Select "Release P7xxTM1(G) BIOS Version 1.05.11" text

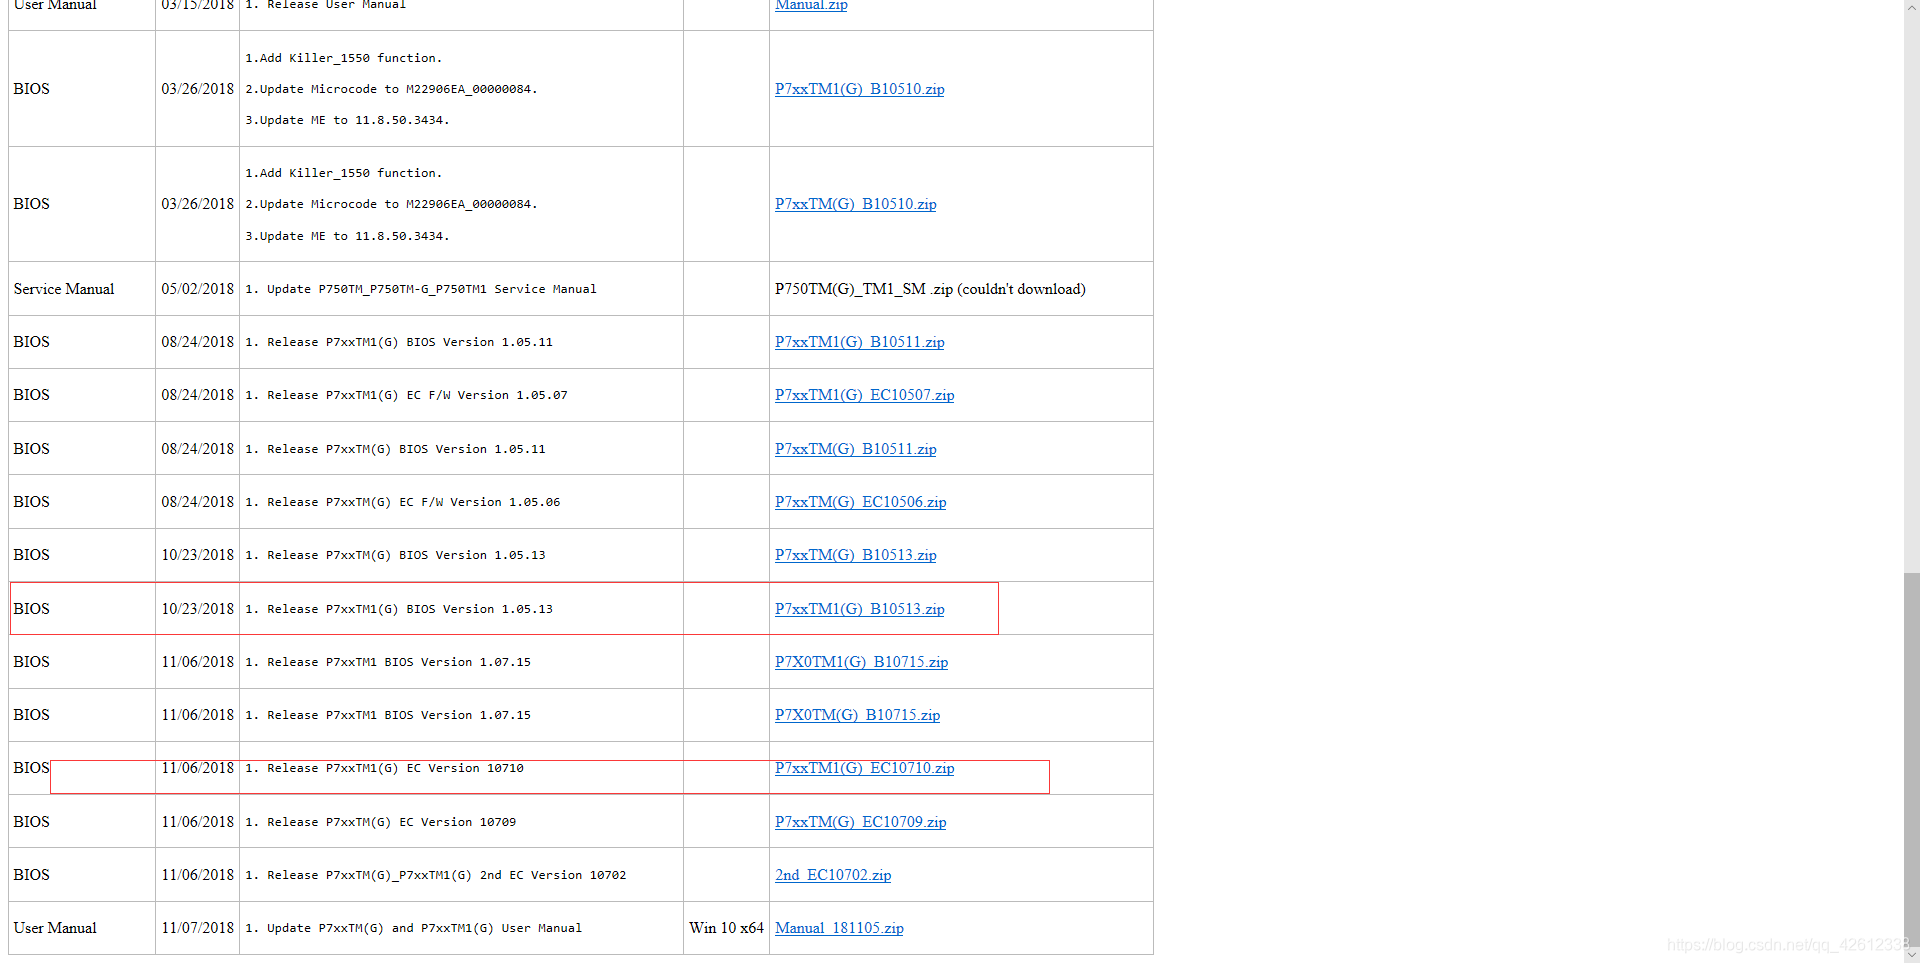409,342
